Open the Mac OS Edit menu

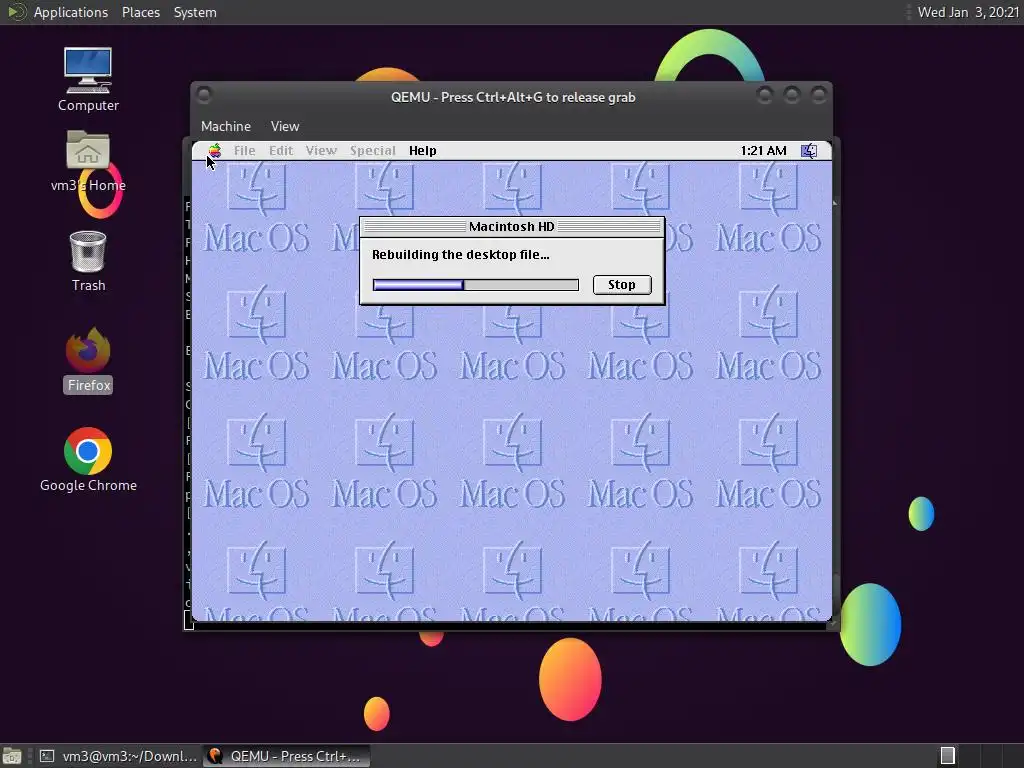[281, 151]
